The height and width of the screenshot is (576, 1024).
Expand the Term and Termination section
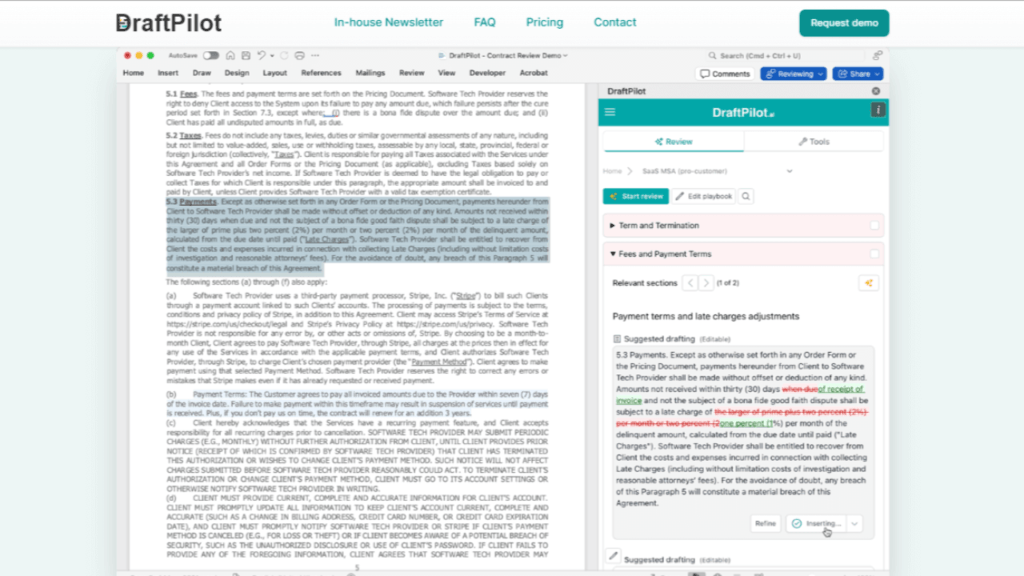tap(613, 225)
